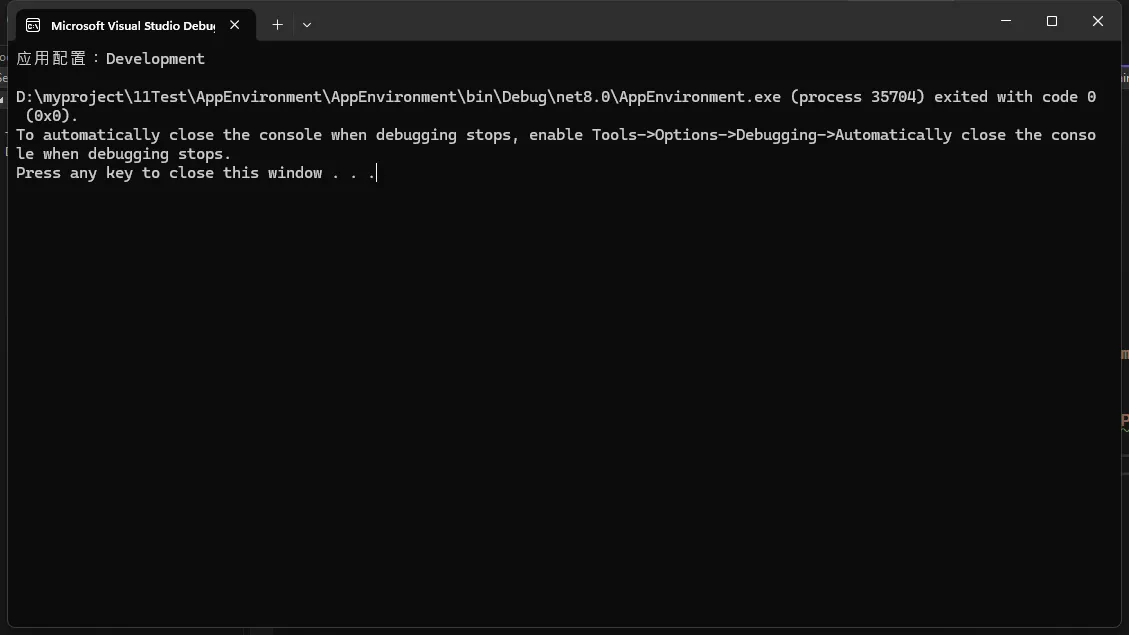The height and width of the screenshot is (635, 1129).
Task: Click the console icon in the tab
Action: (34, 25)
